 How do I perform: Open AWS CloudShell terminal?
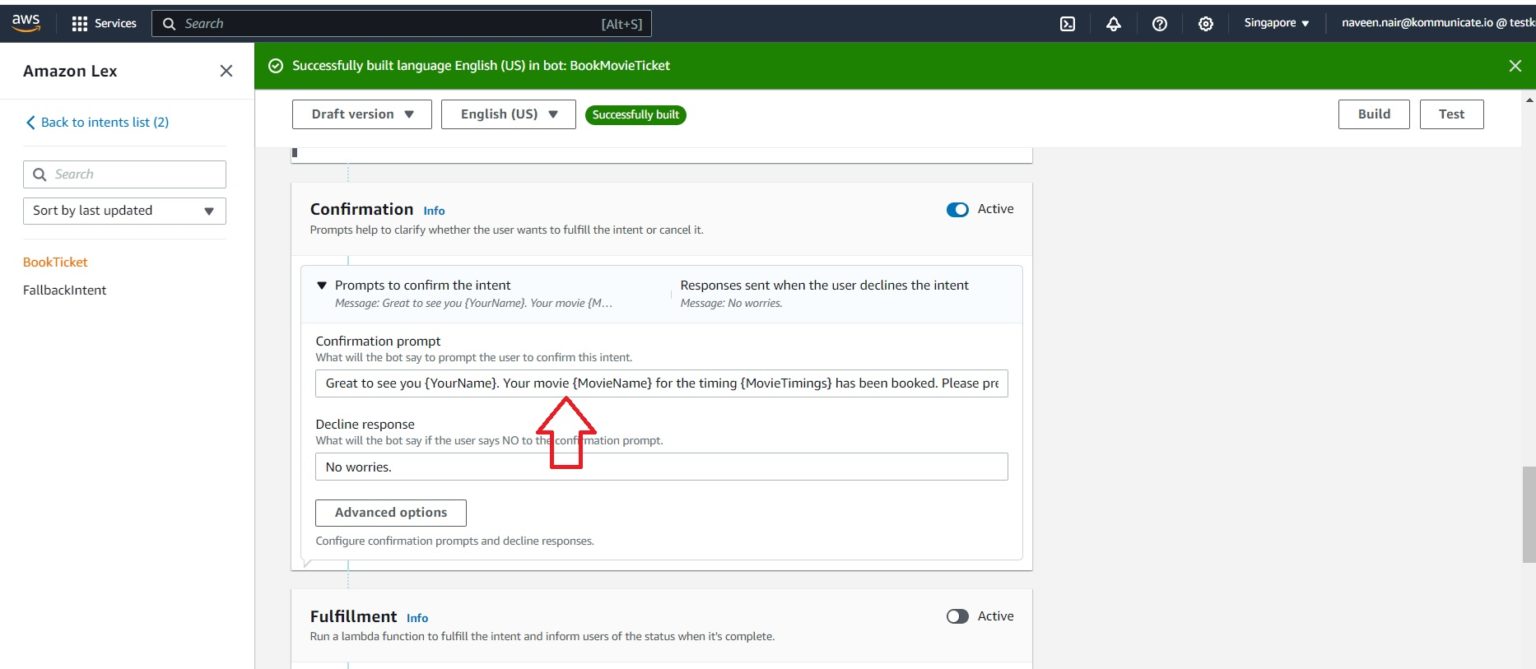coord(1067,22)
